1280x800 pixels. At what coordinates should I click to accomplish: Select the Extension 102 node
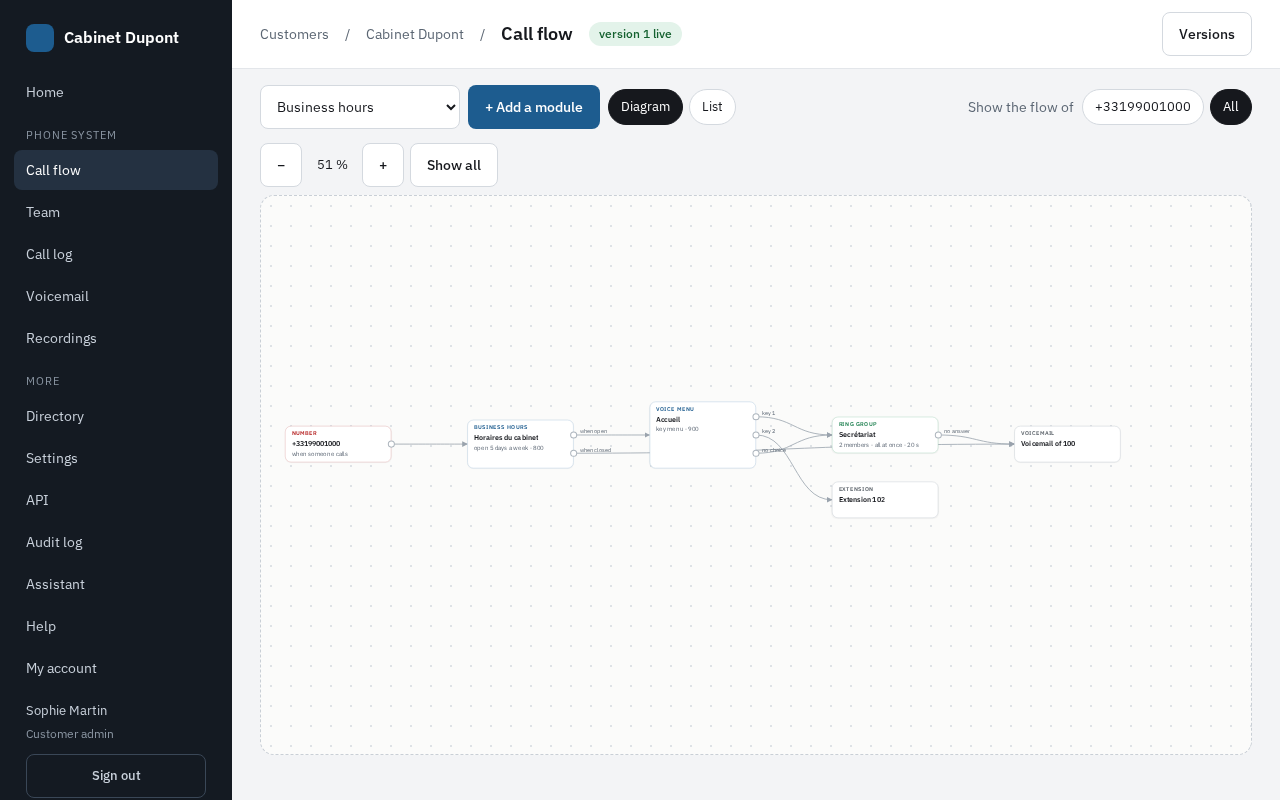point(885,500)
